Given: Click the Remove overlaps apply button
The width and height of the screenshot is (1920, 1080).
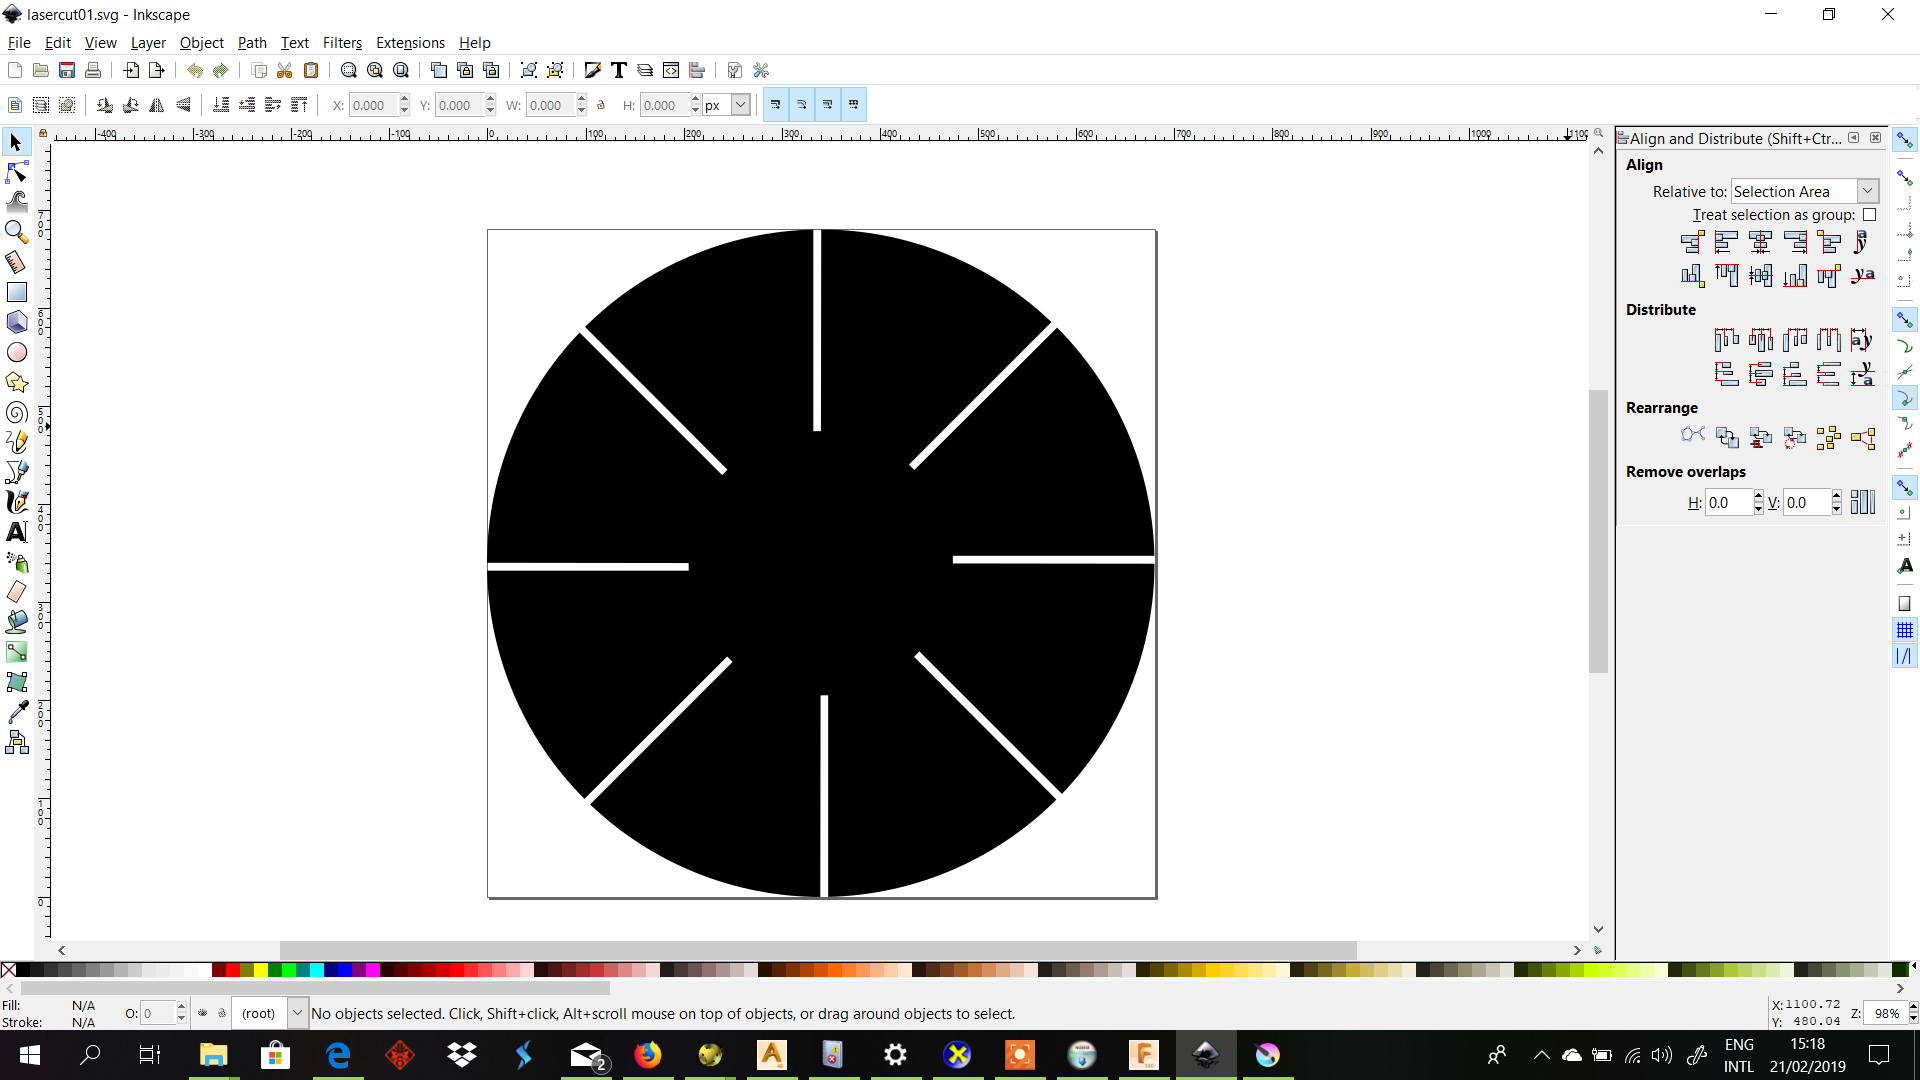Looking at the screenshot, I should tap(1862, 502).
